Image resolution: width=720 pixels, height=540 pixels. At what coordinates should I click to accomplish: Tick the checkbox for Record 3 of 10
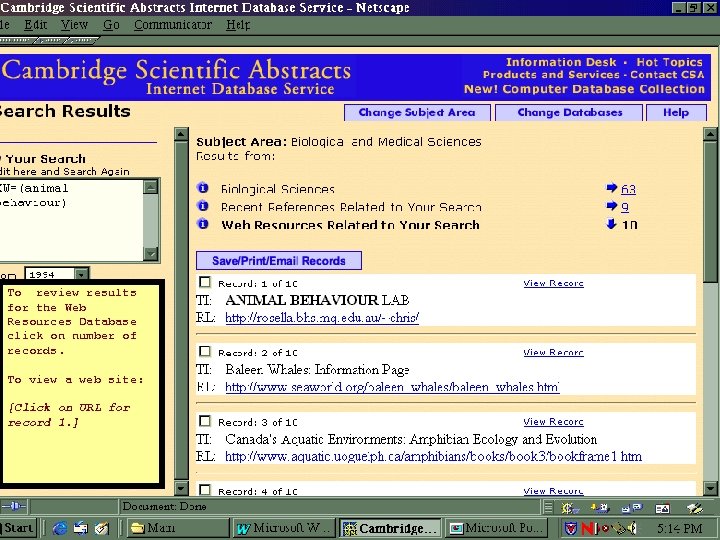[205, 421]
